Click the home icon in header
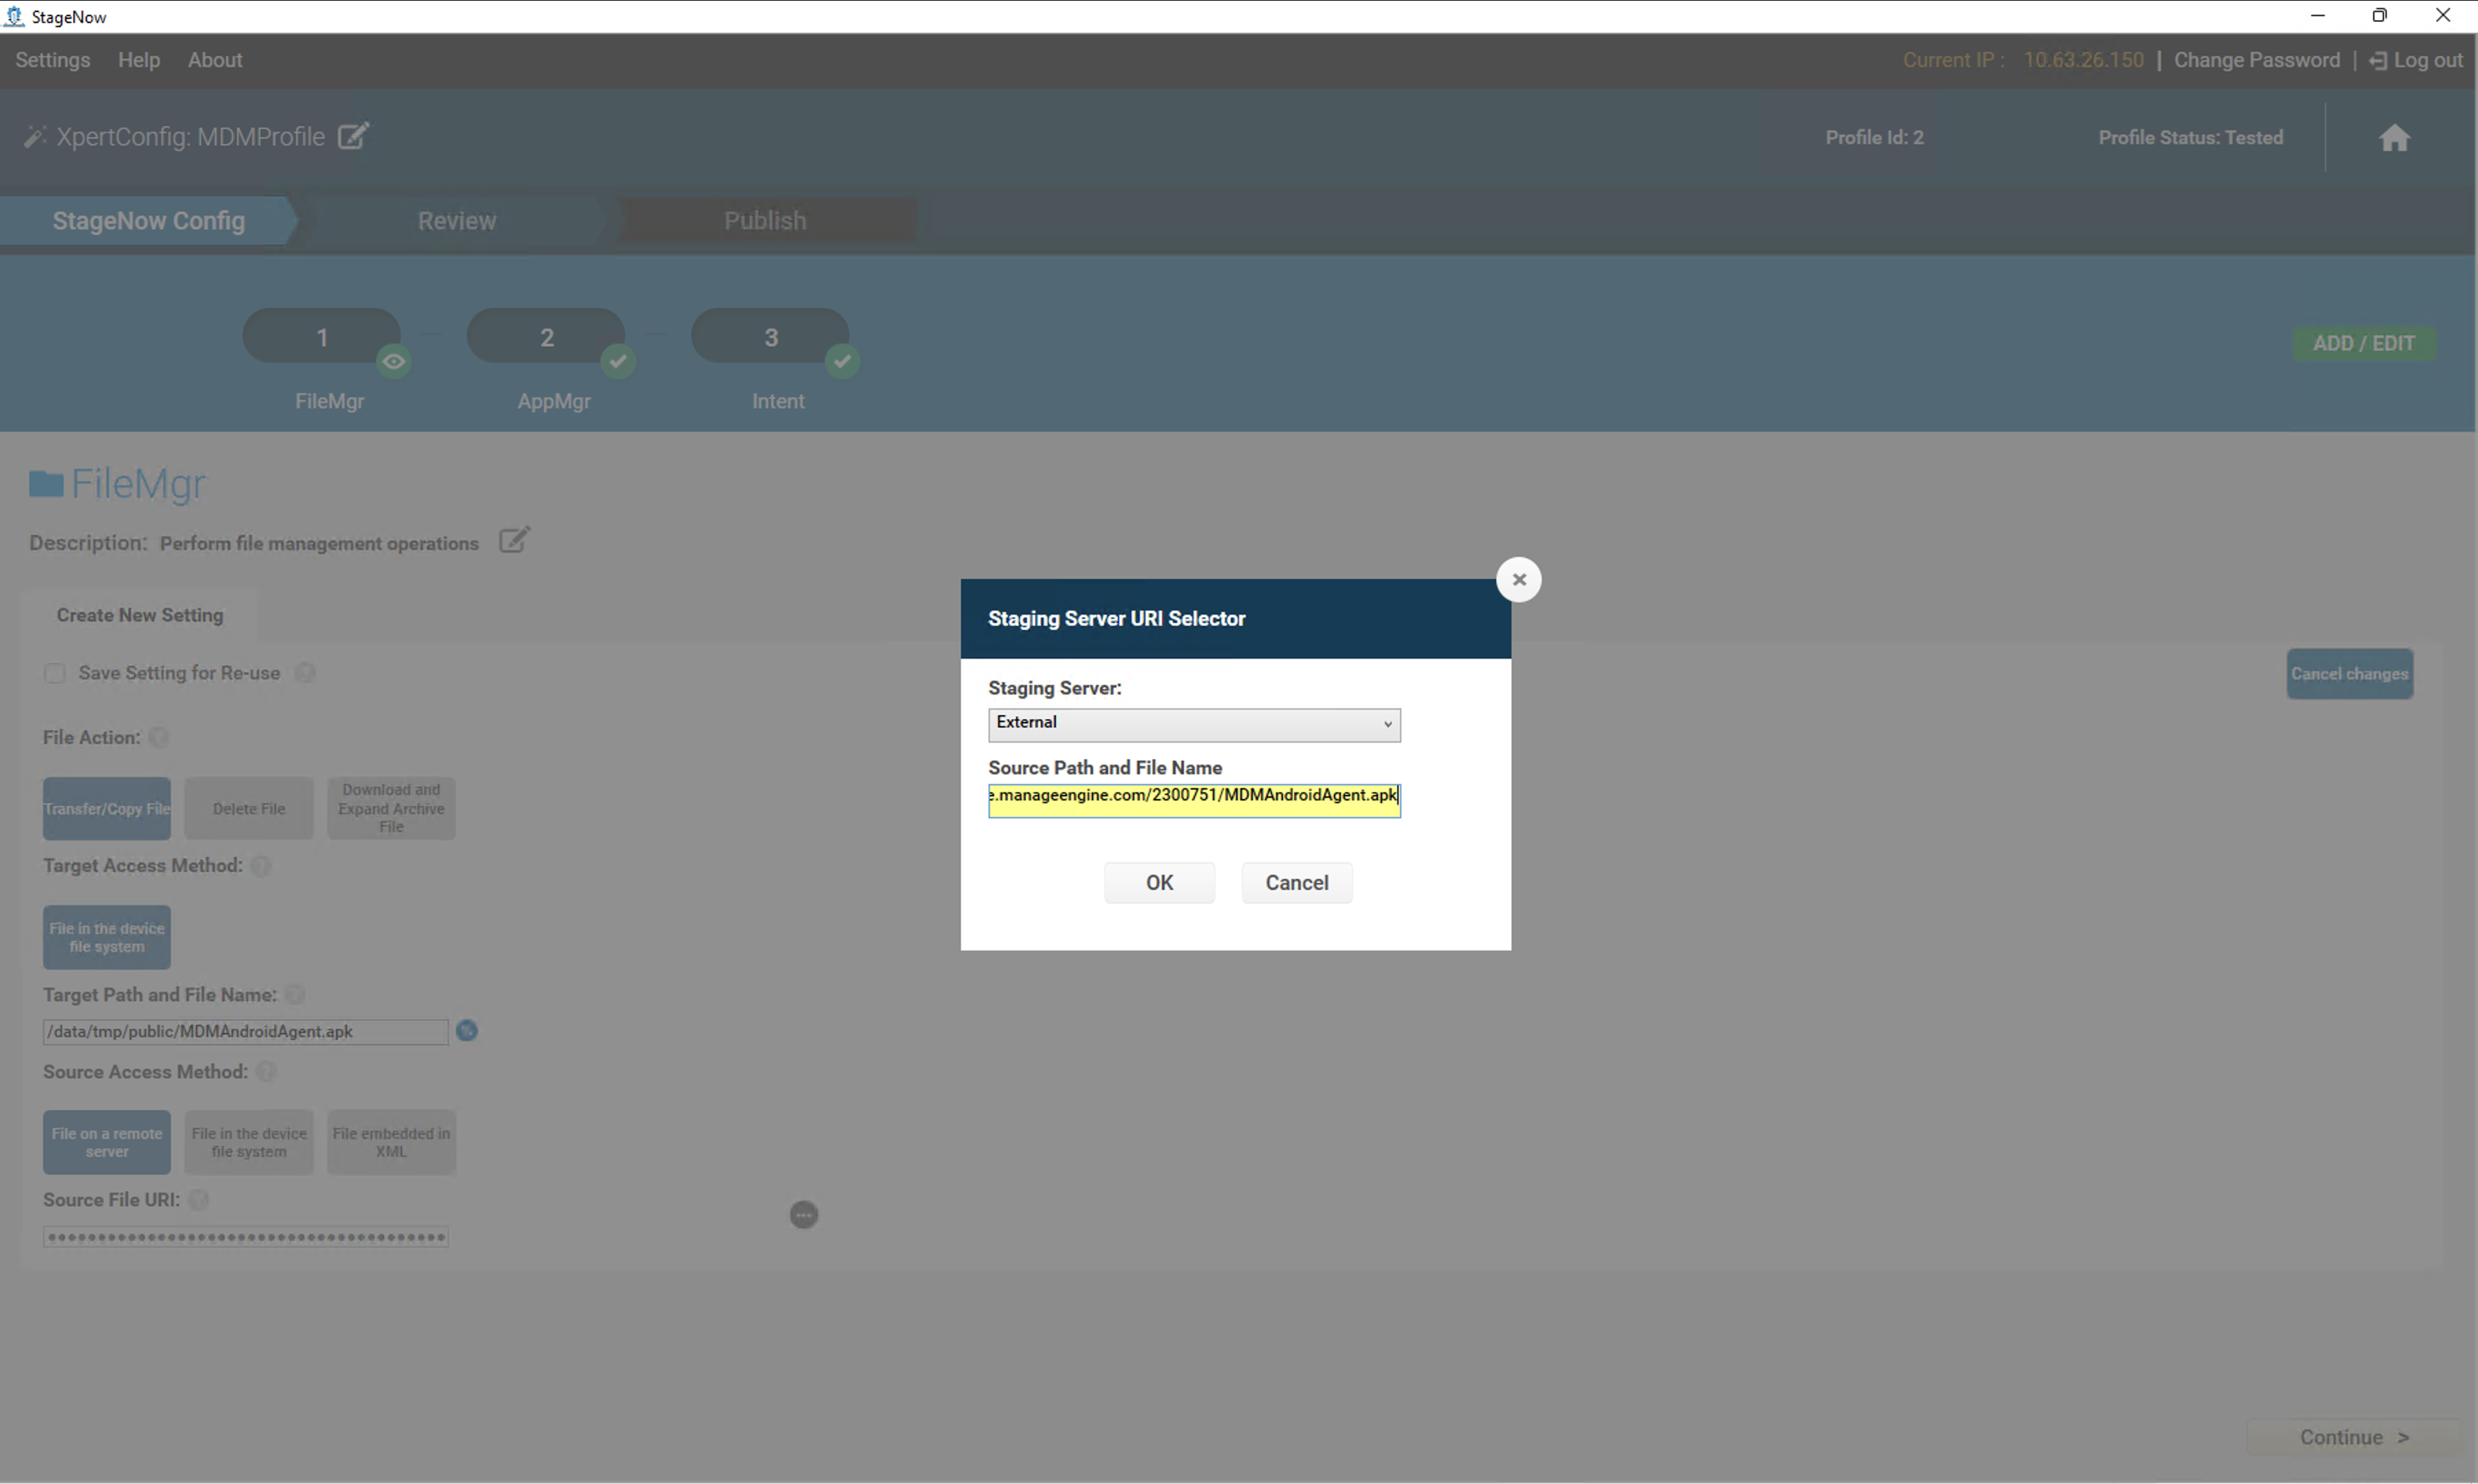 pos(2394,138)
